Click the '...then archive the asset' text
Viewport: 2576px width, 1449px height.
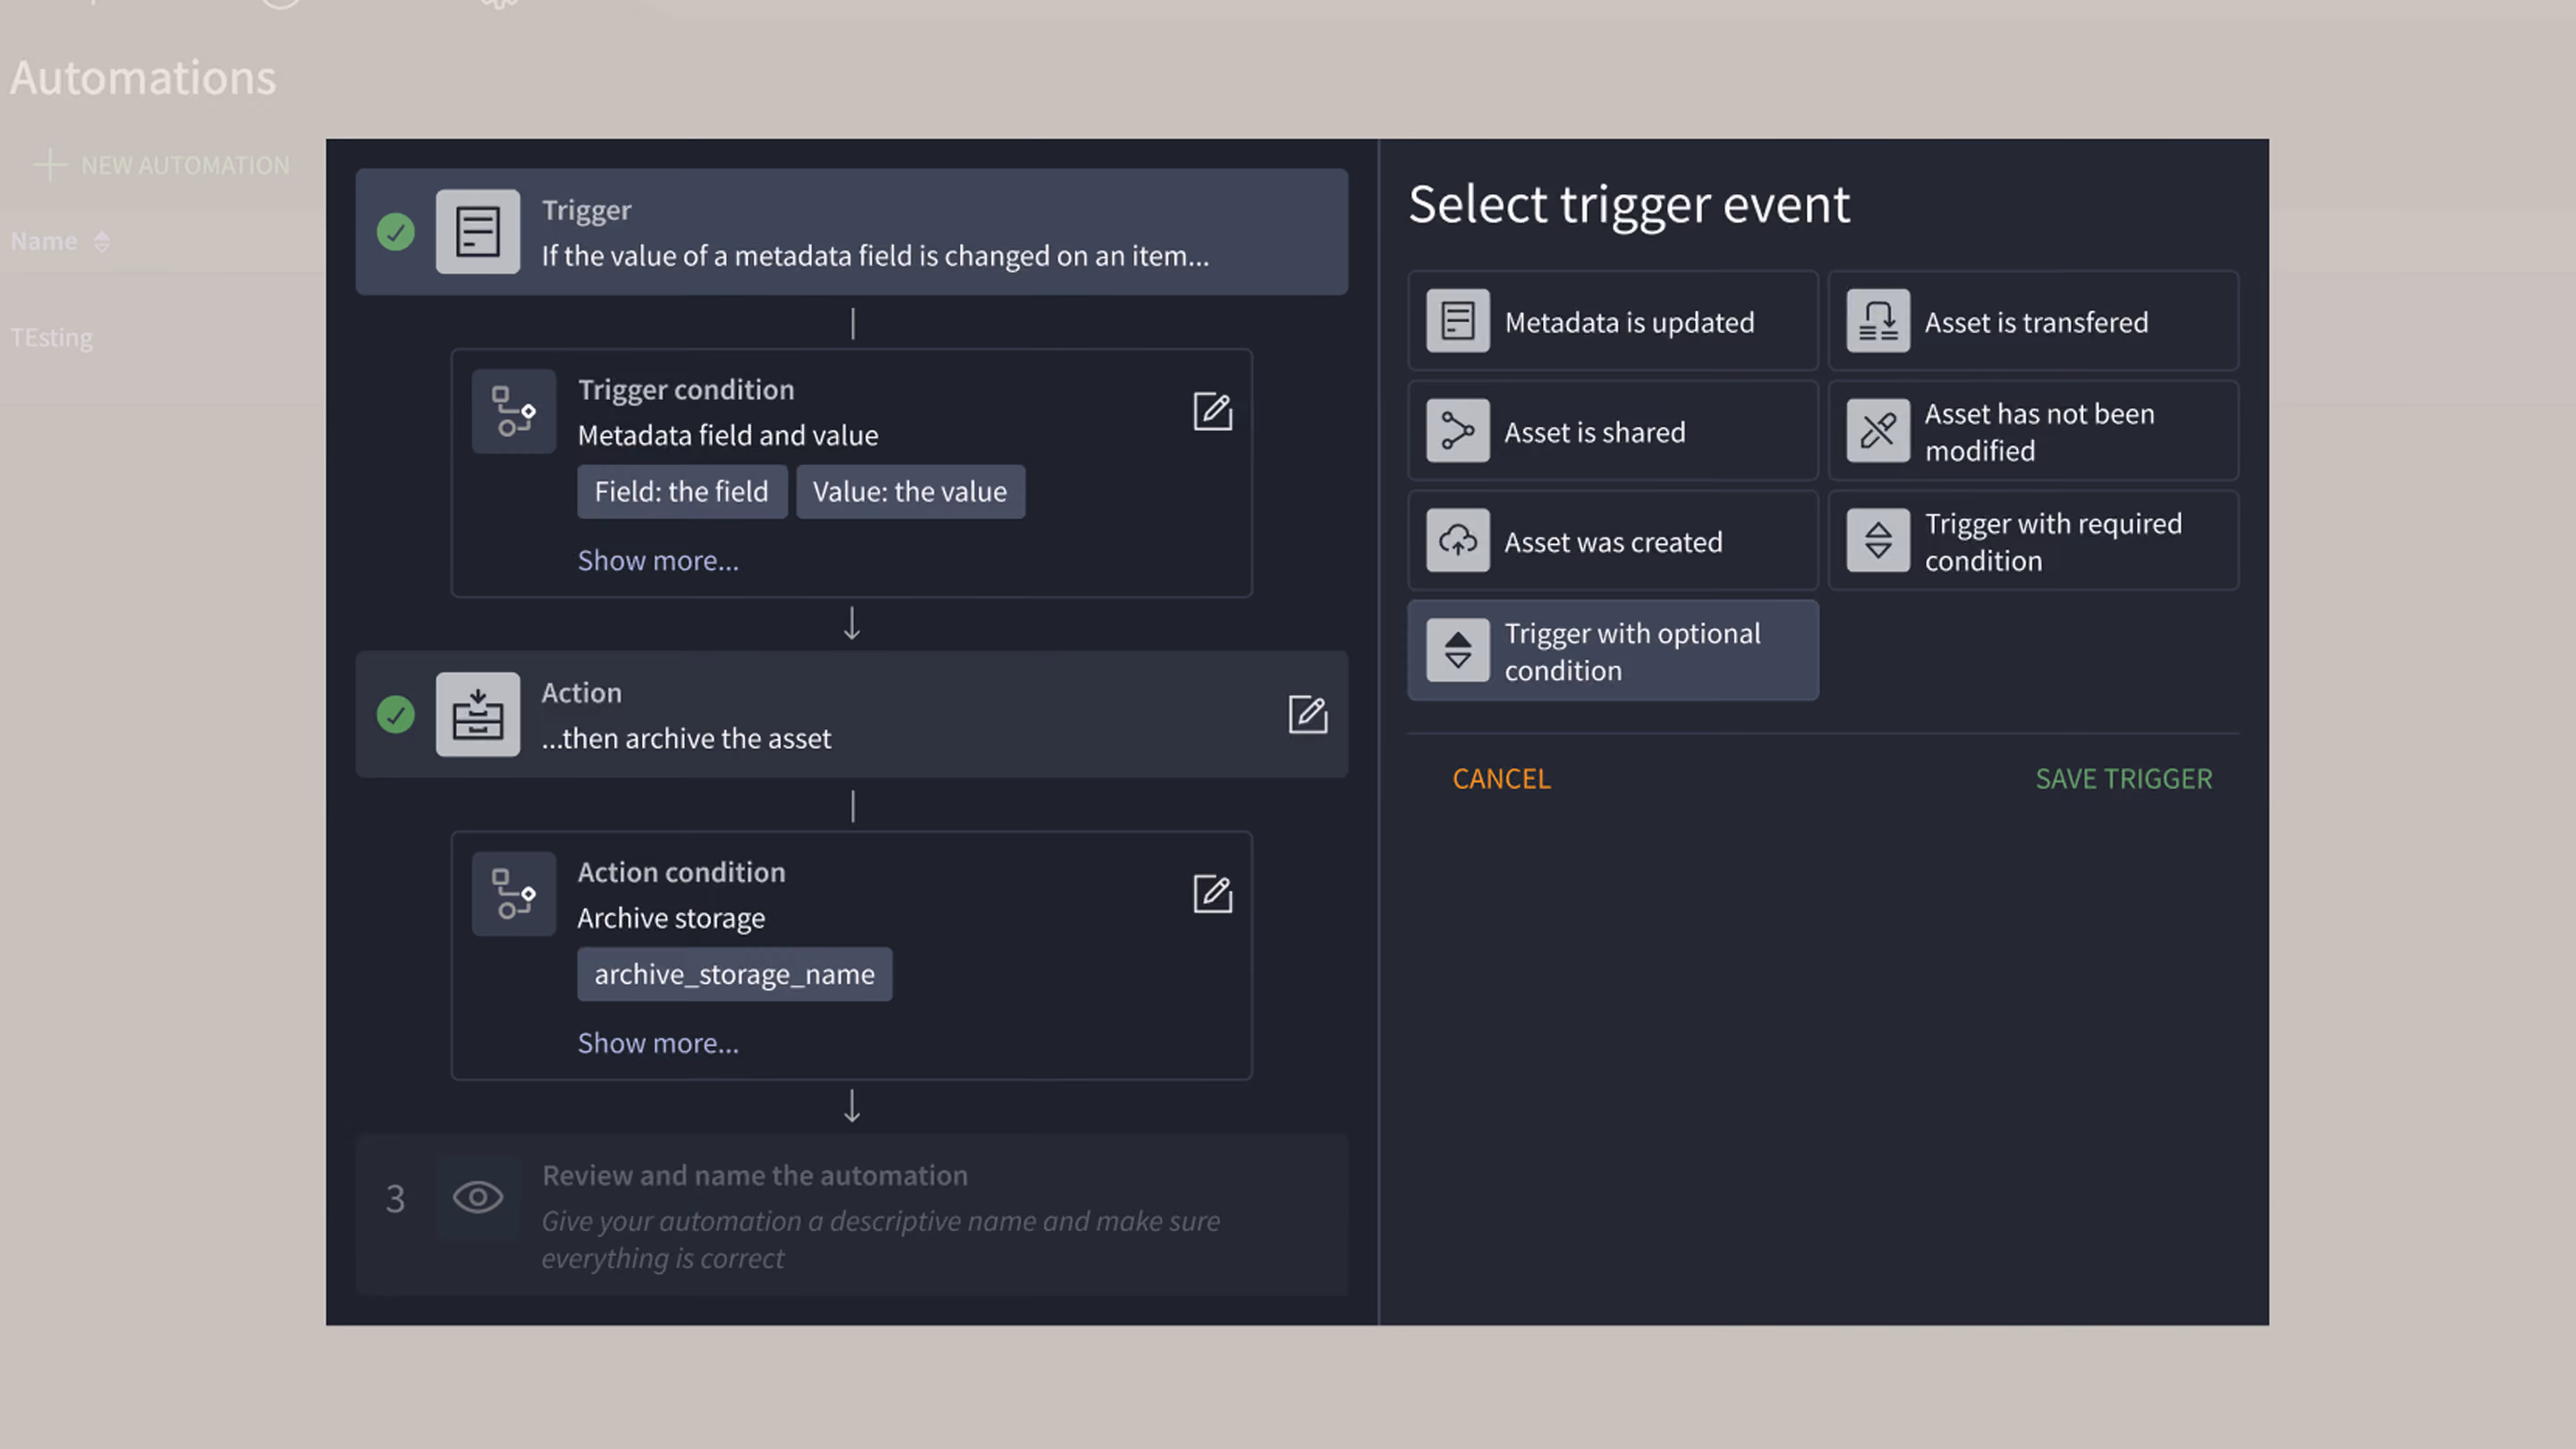686,738
